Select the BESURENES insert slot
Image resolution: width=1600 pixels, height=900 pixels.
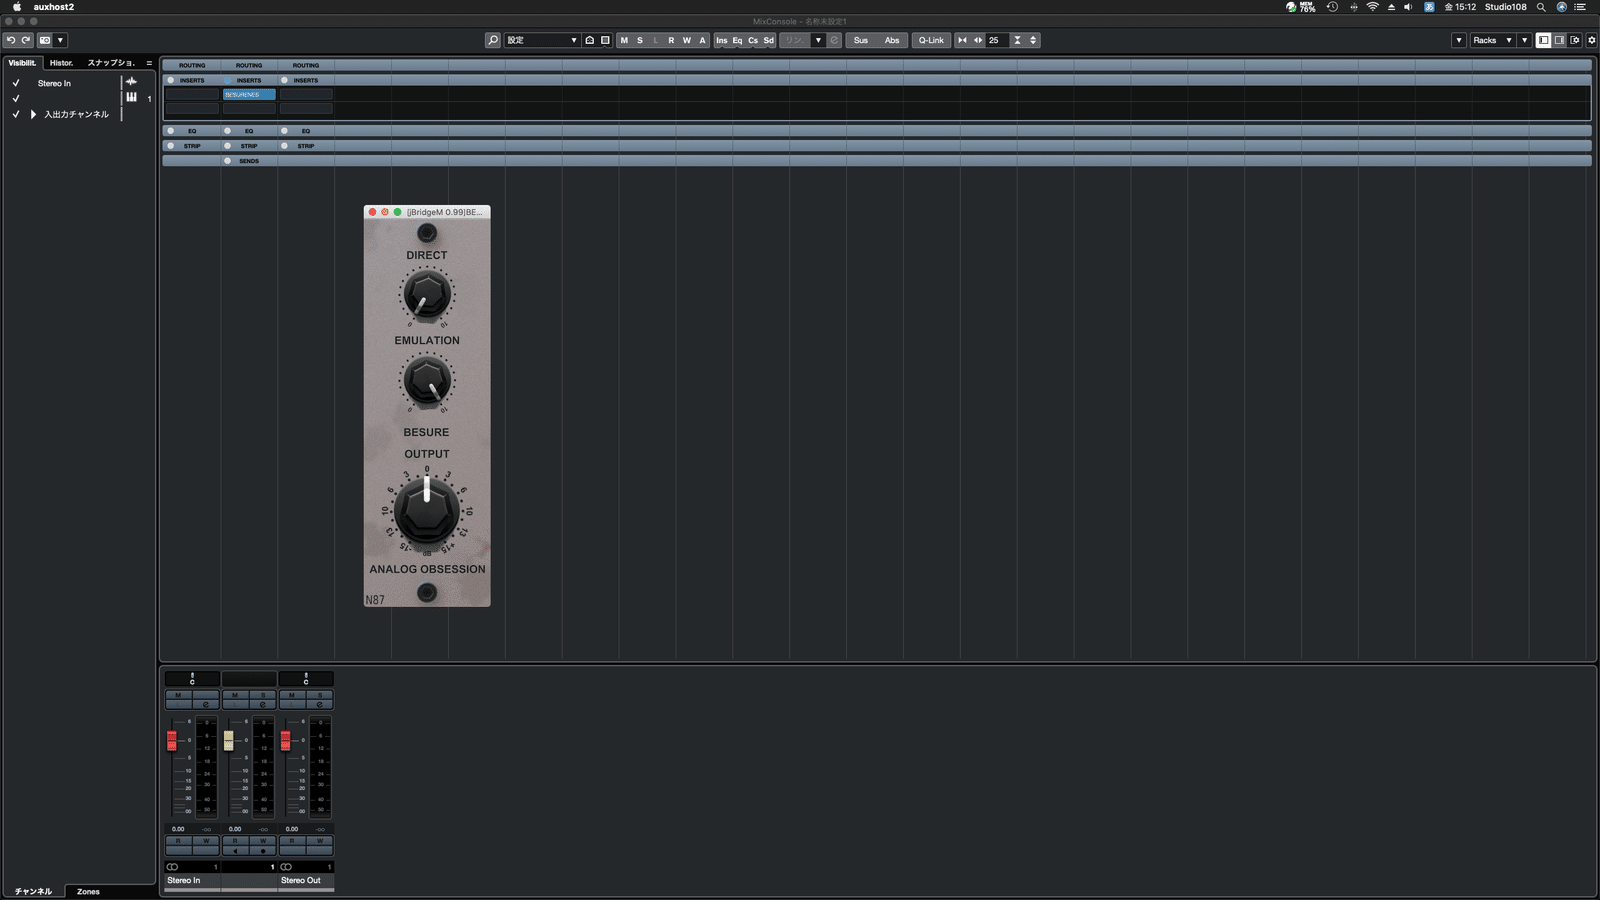[x=249, y=94]
